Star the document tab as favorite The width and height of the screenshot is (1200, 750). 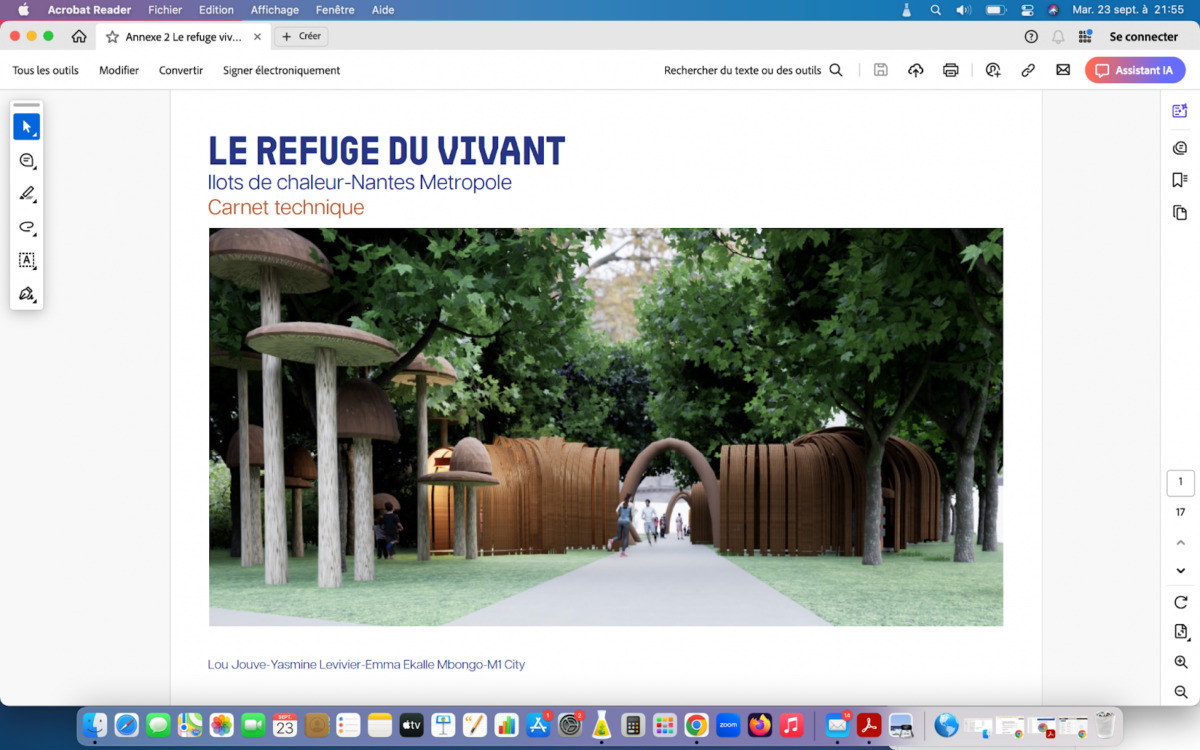(x=112, y=37)
